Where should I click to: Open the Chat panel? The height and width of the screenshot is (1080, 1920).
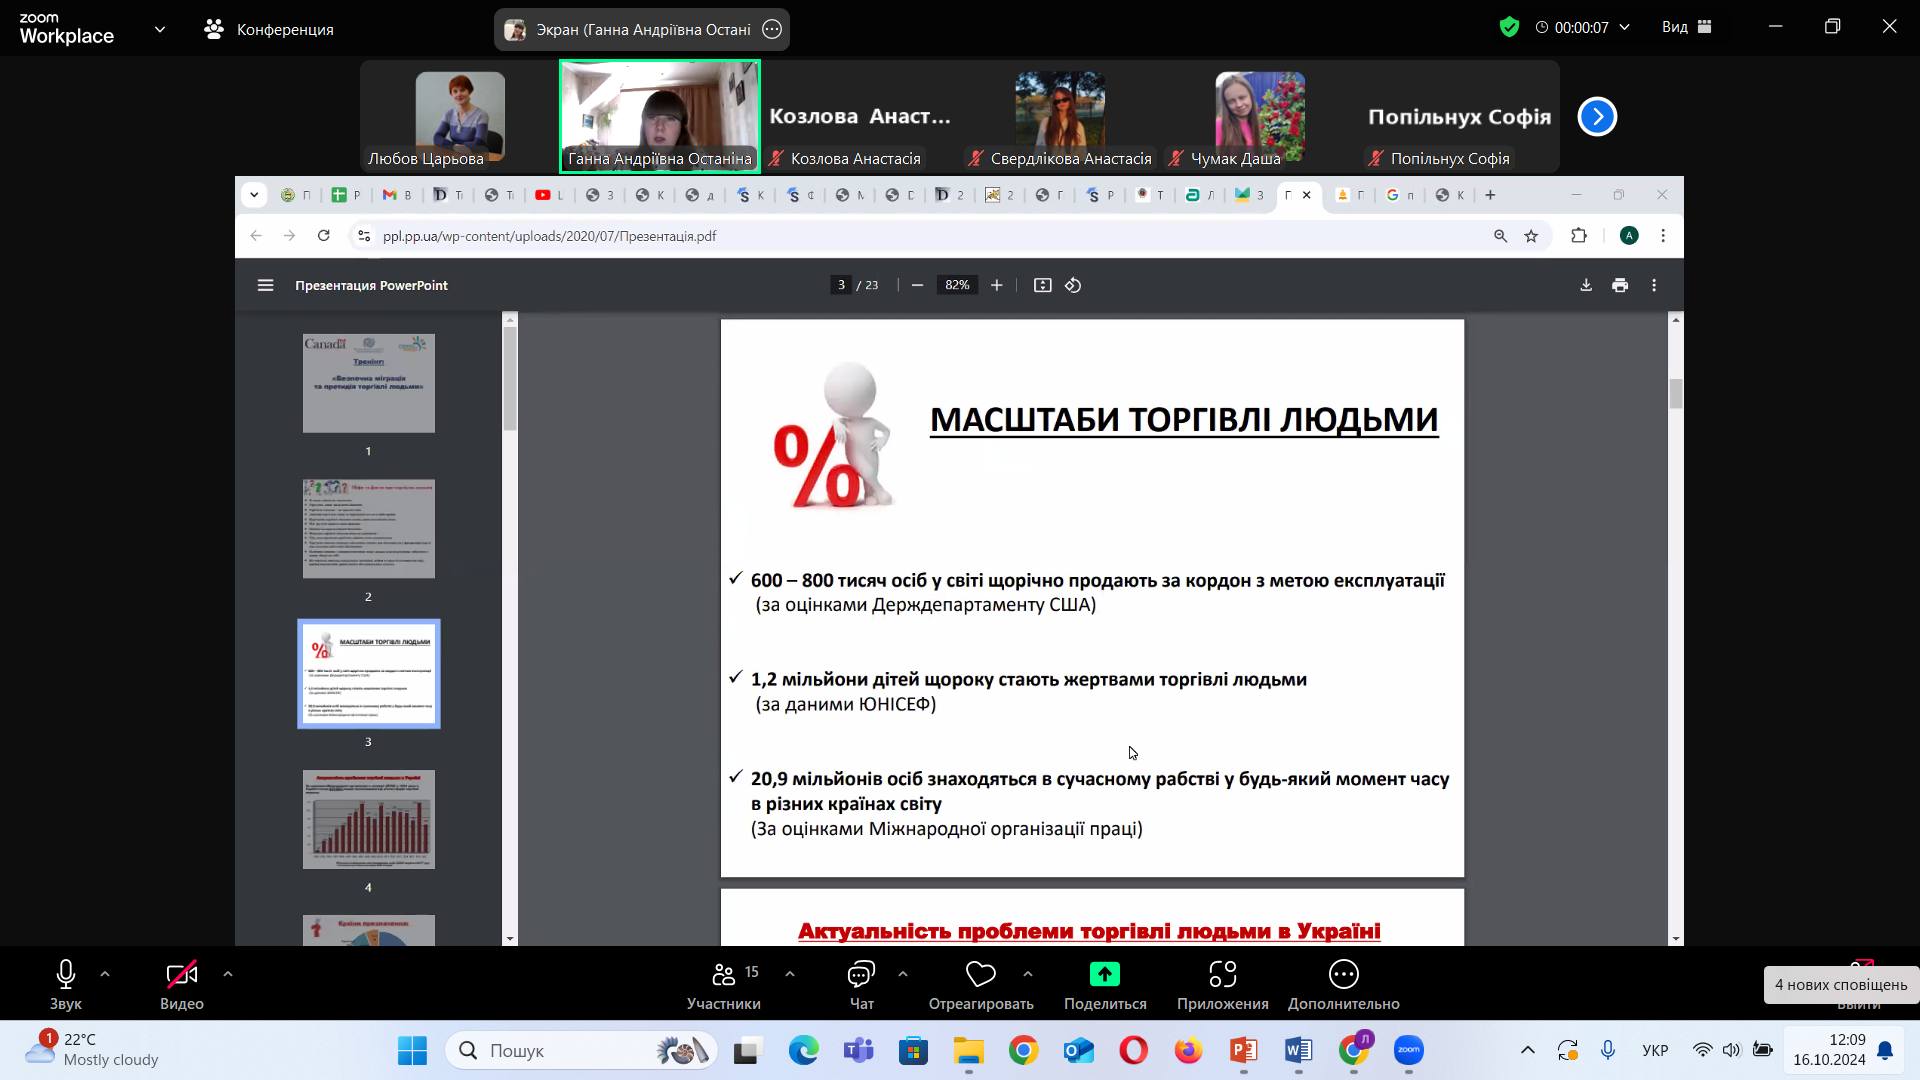pos(861,974)
